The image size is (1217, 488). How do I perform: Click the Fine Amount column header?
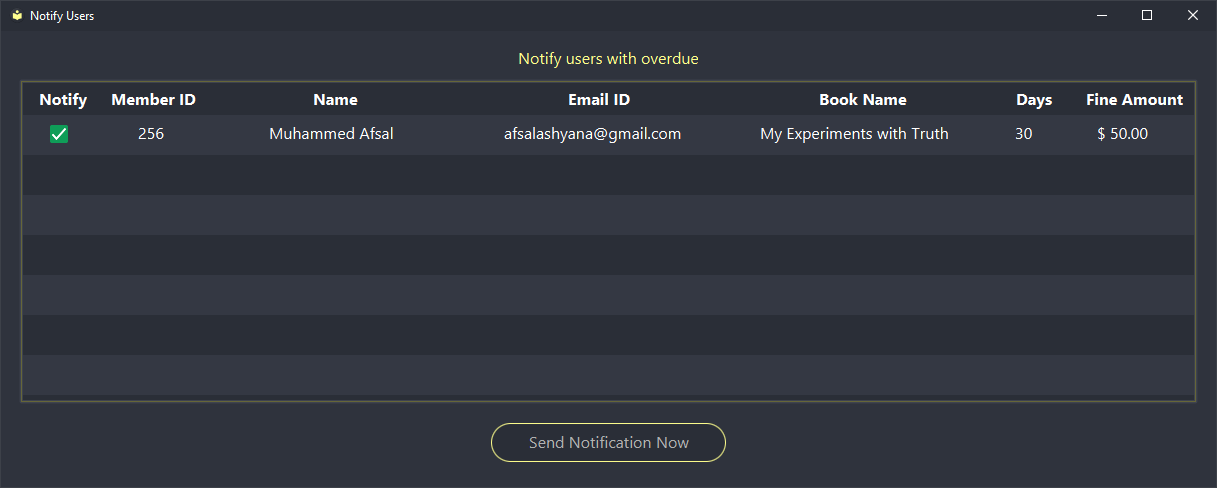pyautogui.click(x=1134, y=100)
